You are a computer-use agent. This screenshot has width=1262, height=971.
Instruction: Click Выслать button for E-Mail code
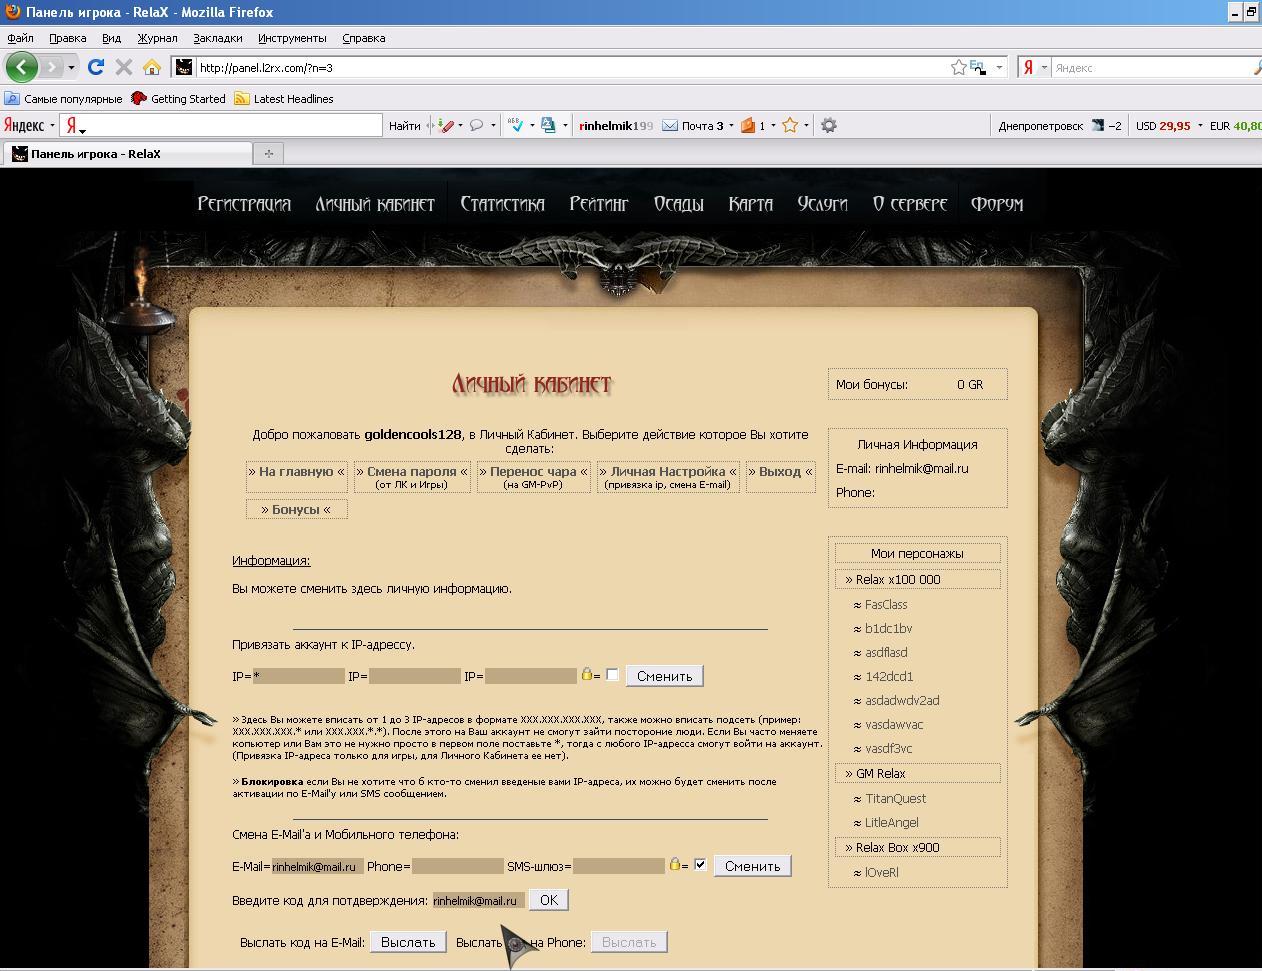click(x=408, y=942)
